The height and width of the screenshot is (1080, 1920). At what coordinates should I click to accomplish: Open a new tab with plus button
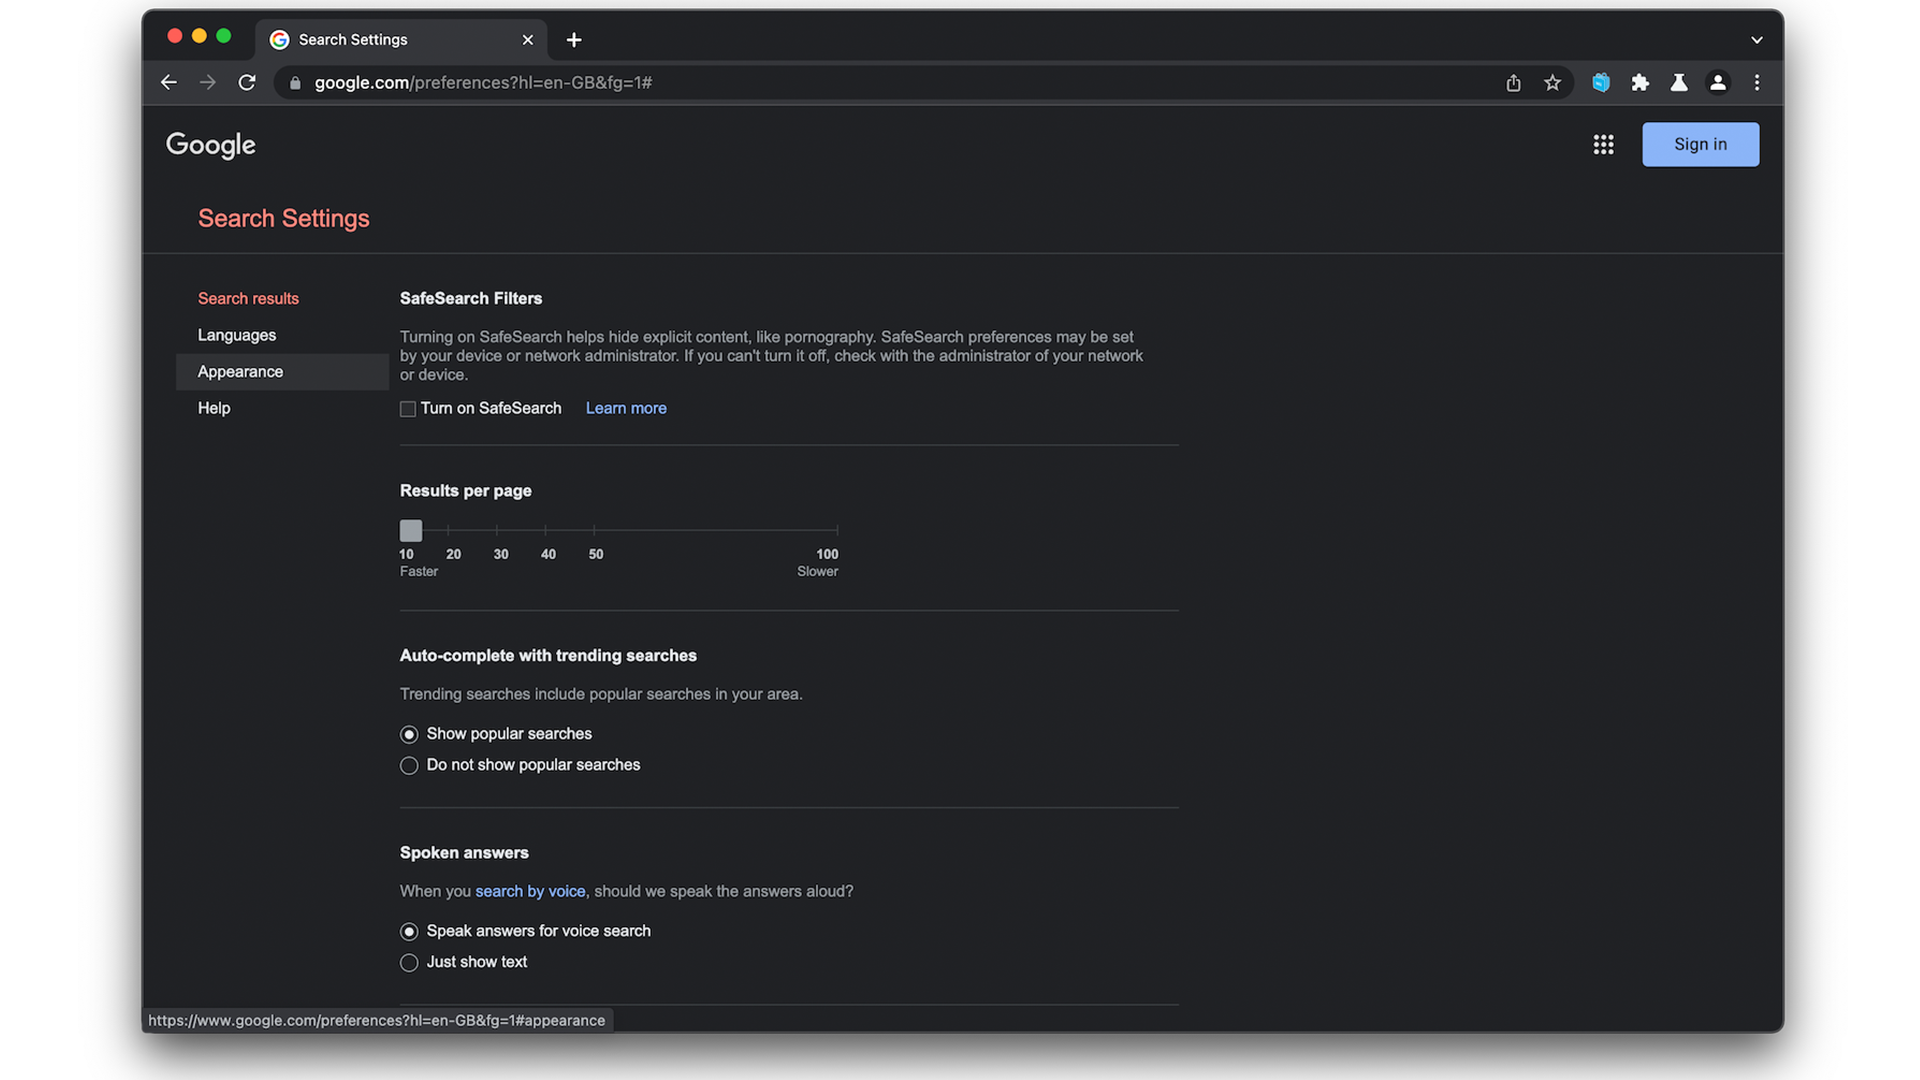[574, 40]
